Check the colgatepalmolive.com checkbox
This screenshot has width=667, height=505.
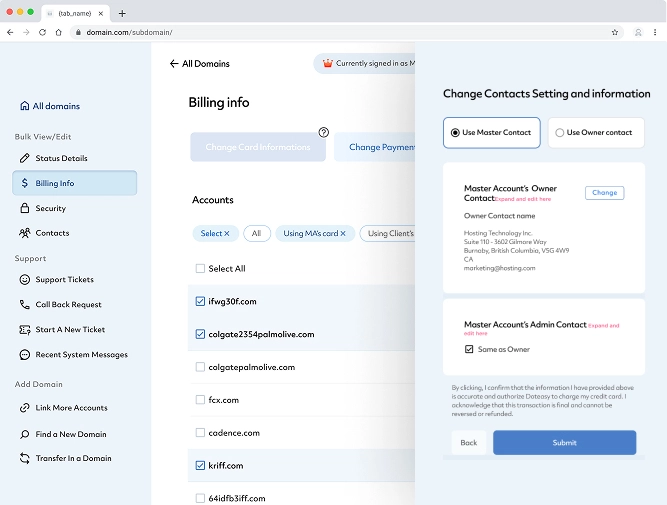[x=200, y=367]
